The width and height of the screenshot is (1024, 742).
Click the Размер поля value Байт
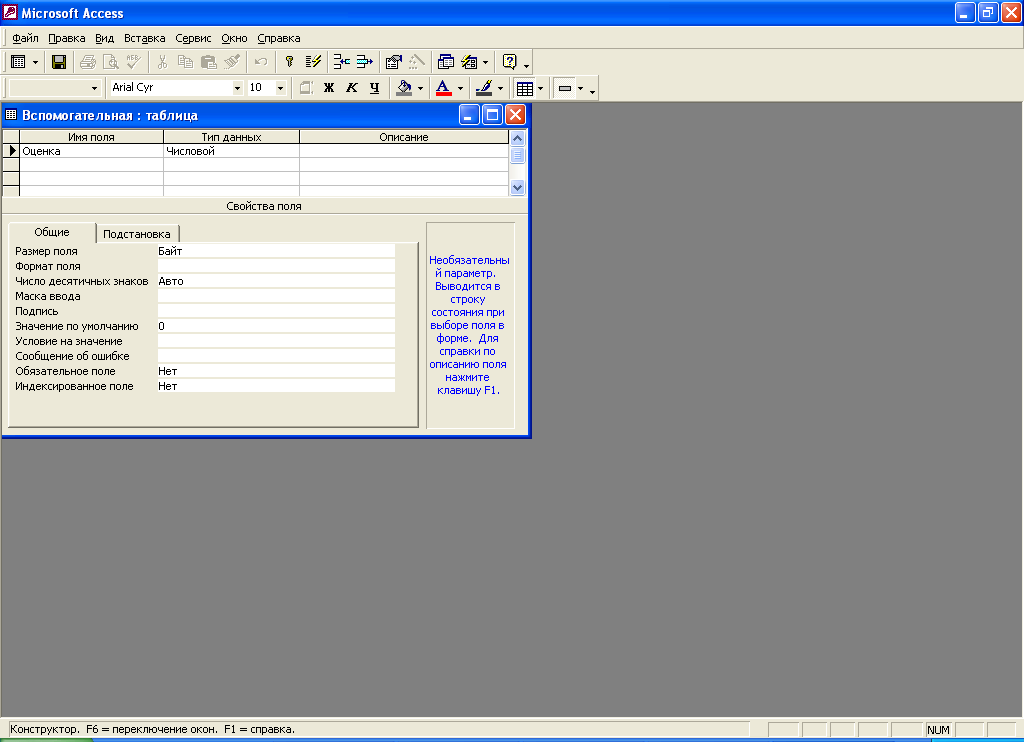pyautogui.click(x=276, y=251)
